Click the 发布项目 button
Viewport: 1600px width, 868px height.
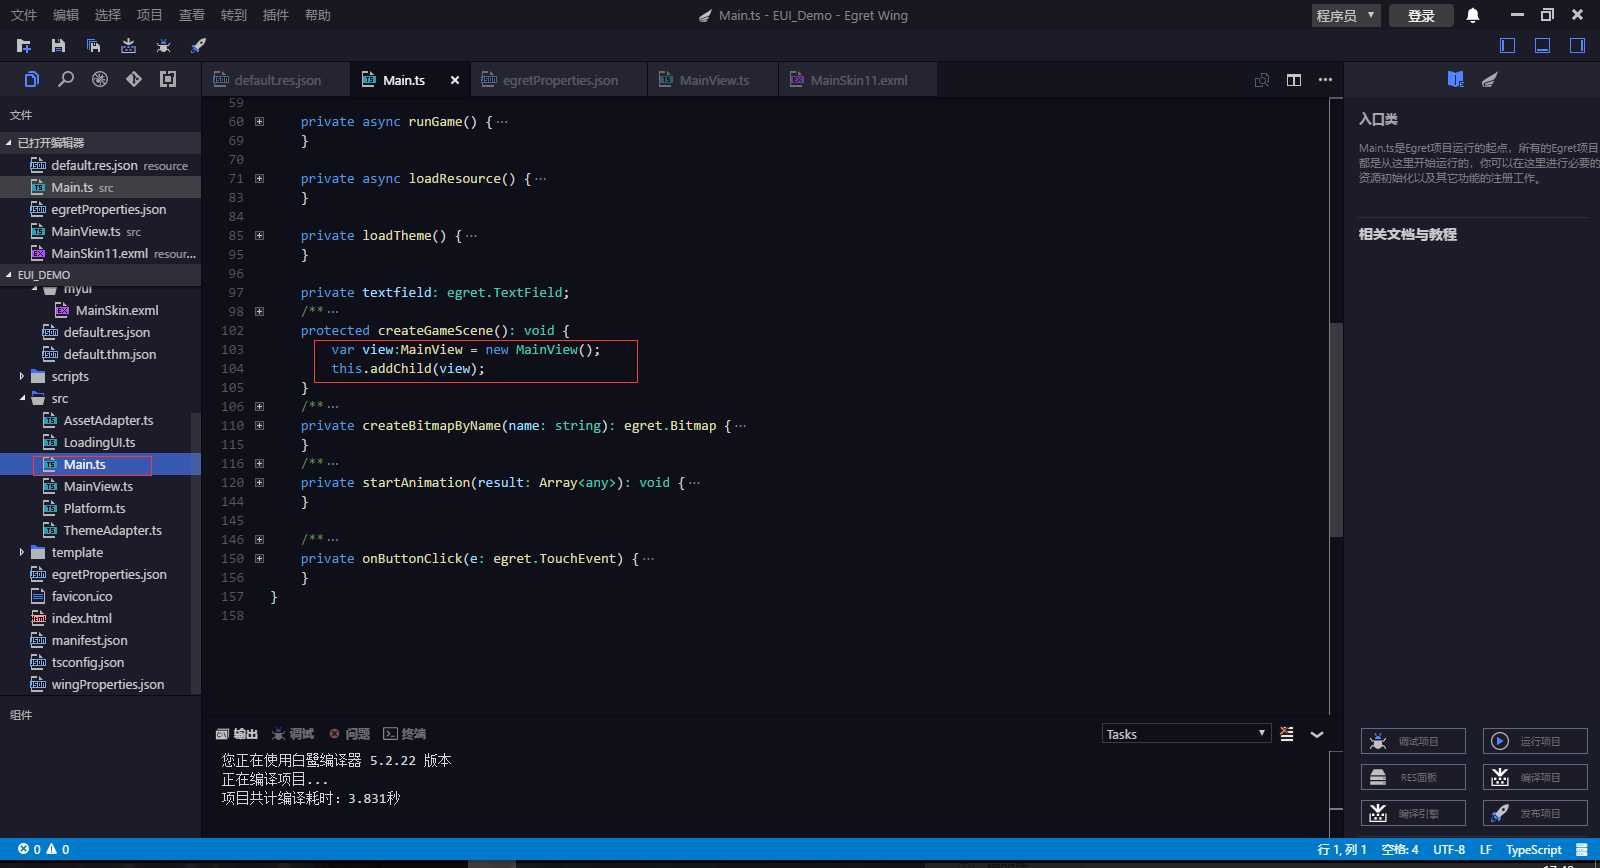1535,813
